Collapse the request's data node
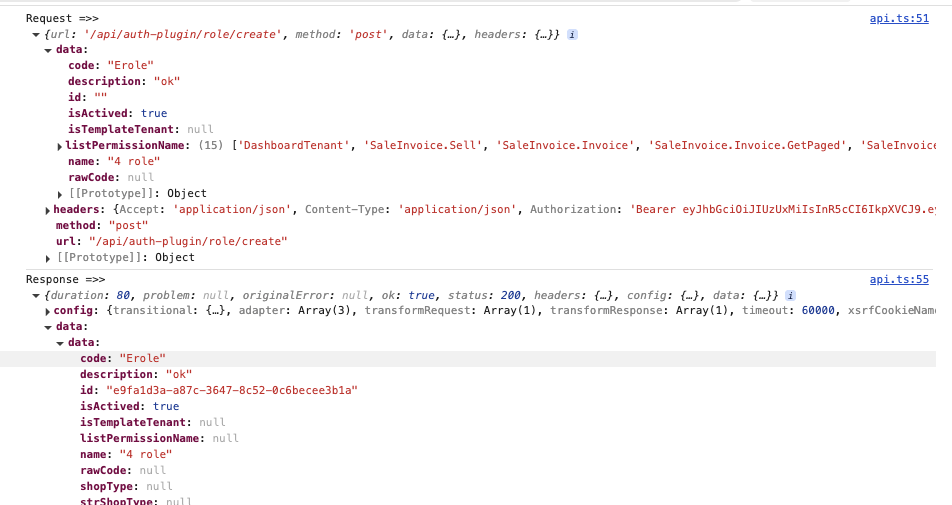The width and height of the screenshot is (952, 505). (x=48, y=50)
